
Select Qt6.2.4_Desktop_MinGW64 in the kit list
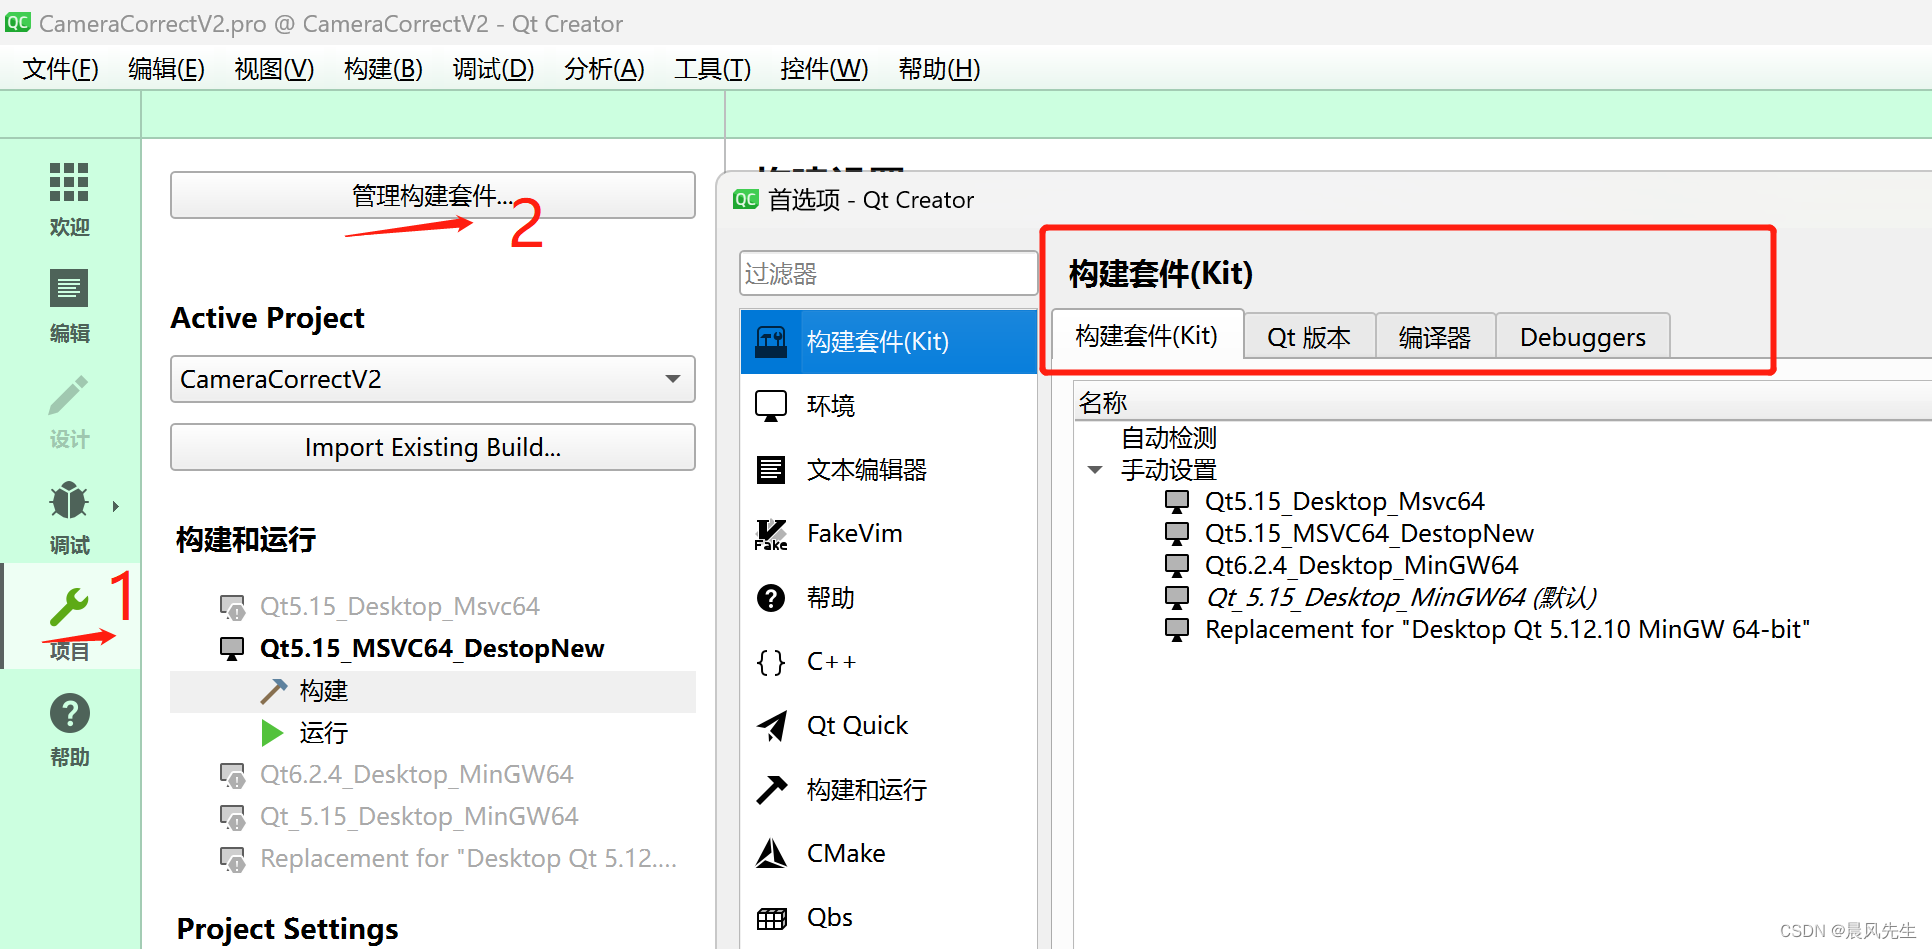coord(1361,565)
